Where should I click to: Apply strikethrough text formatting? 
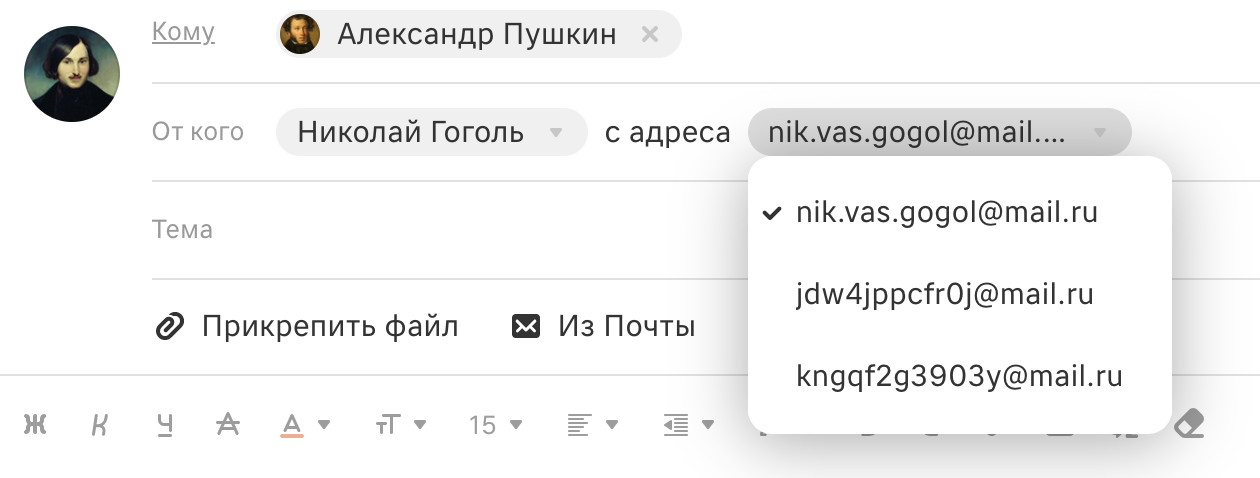tap(228, 425)
